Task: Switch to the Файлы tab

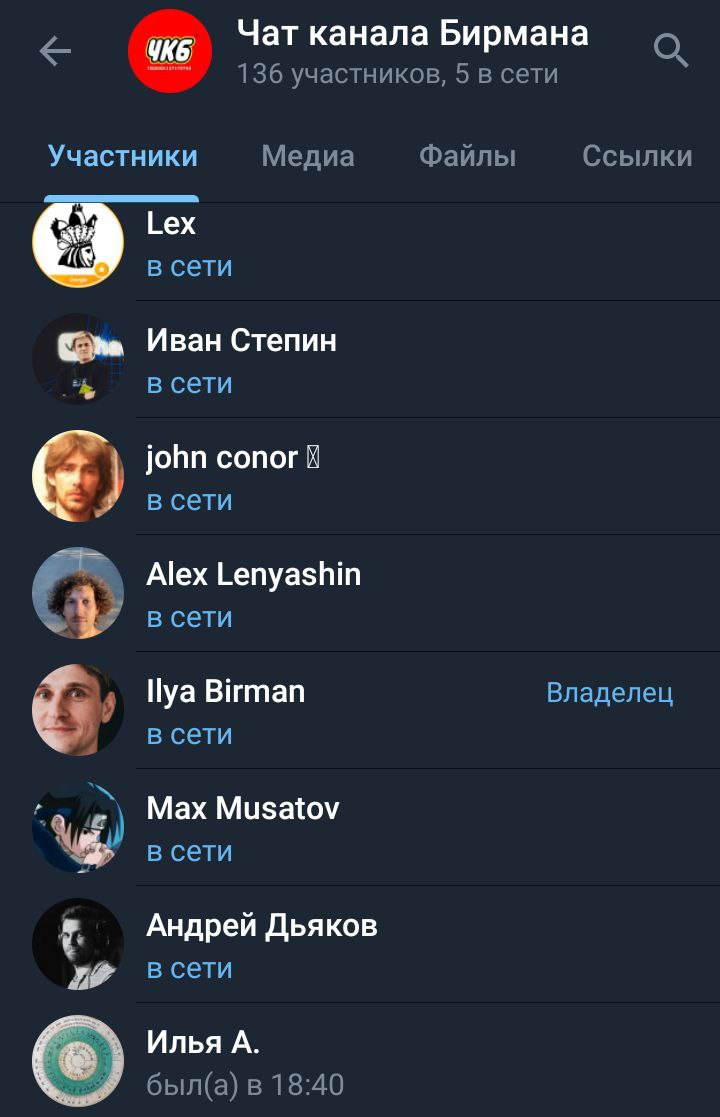Action: click(467, 156)
